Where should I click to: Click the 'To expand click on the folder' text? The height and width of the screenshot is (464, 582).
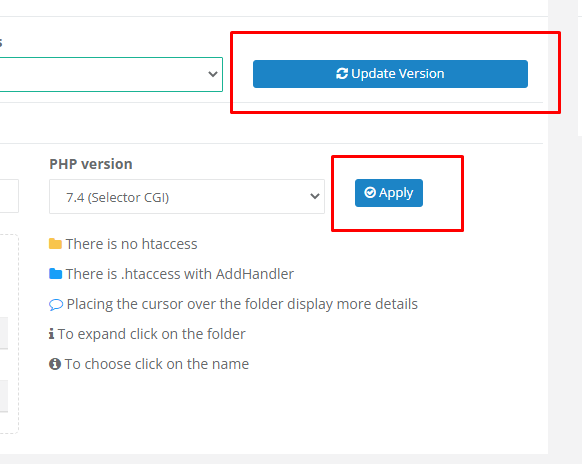pyautogui.click(x=151, y=334)
